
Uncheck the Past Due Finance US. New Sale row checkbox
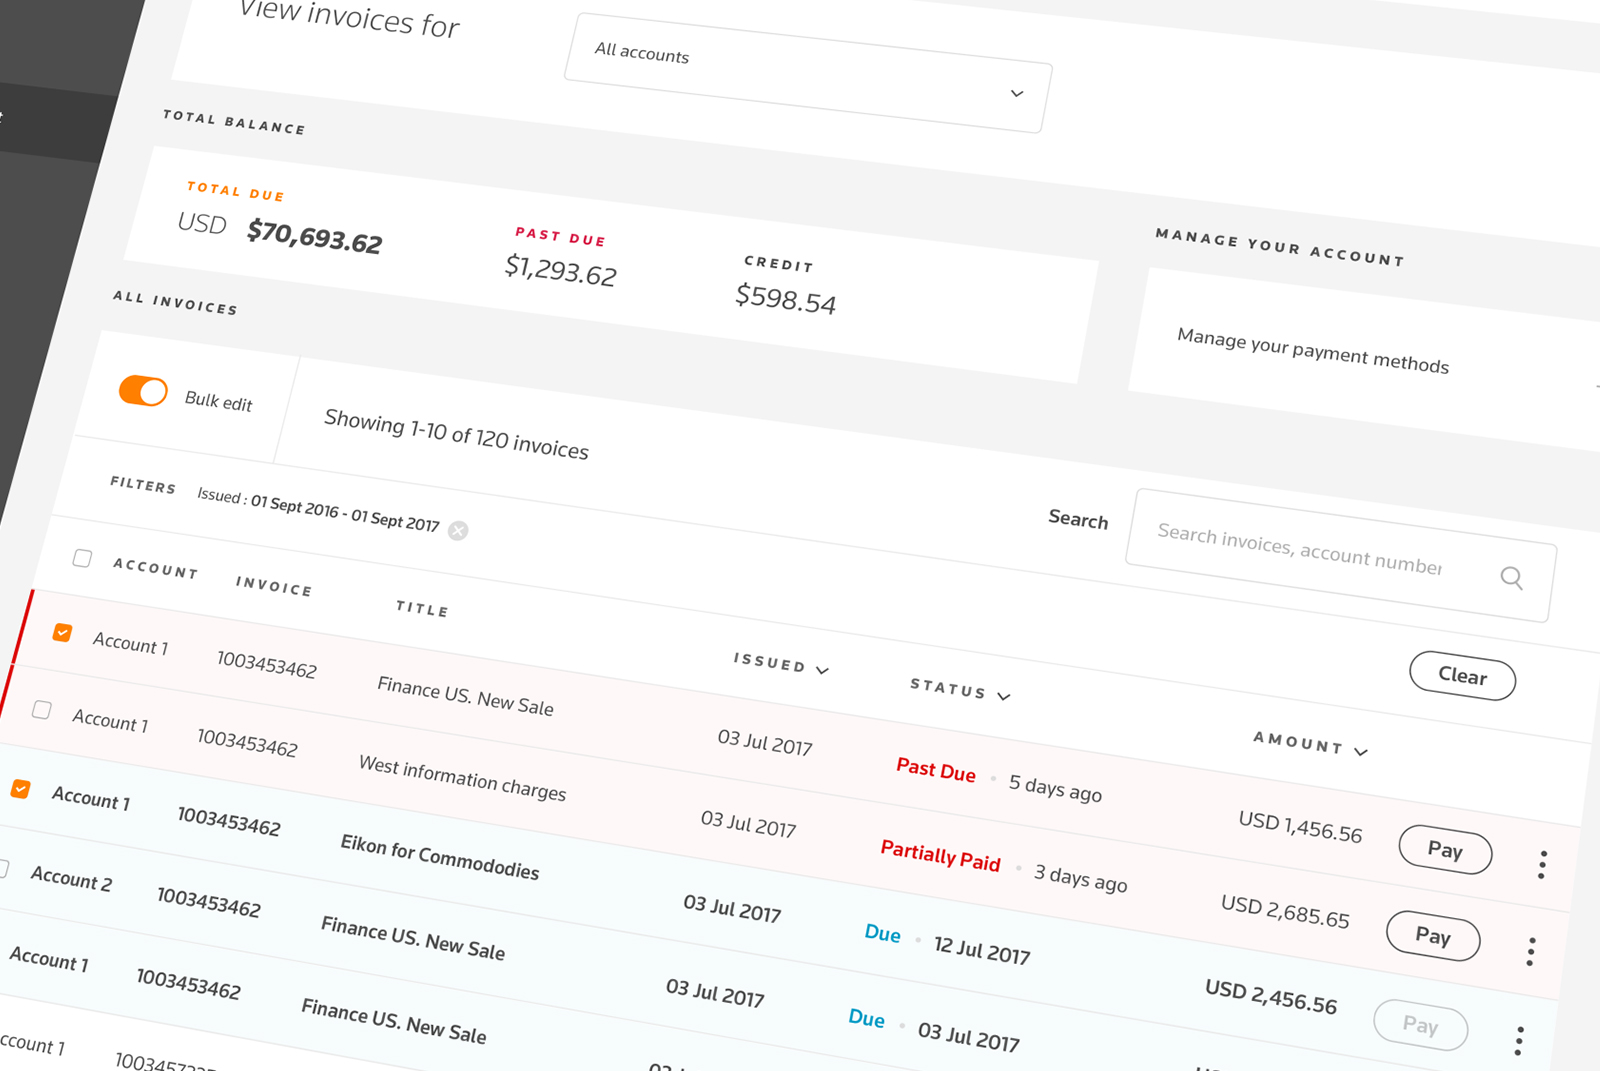[x=62, y=632]
